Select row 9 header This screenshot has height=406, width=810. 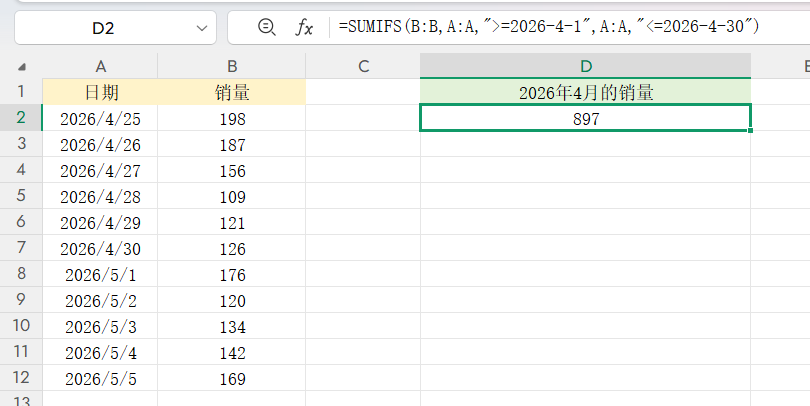[21, 300]
